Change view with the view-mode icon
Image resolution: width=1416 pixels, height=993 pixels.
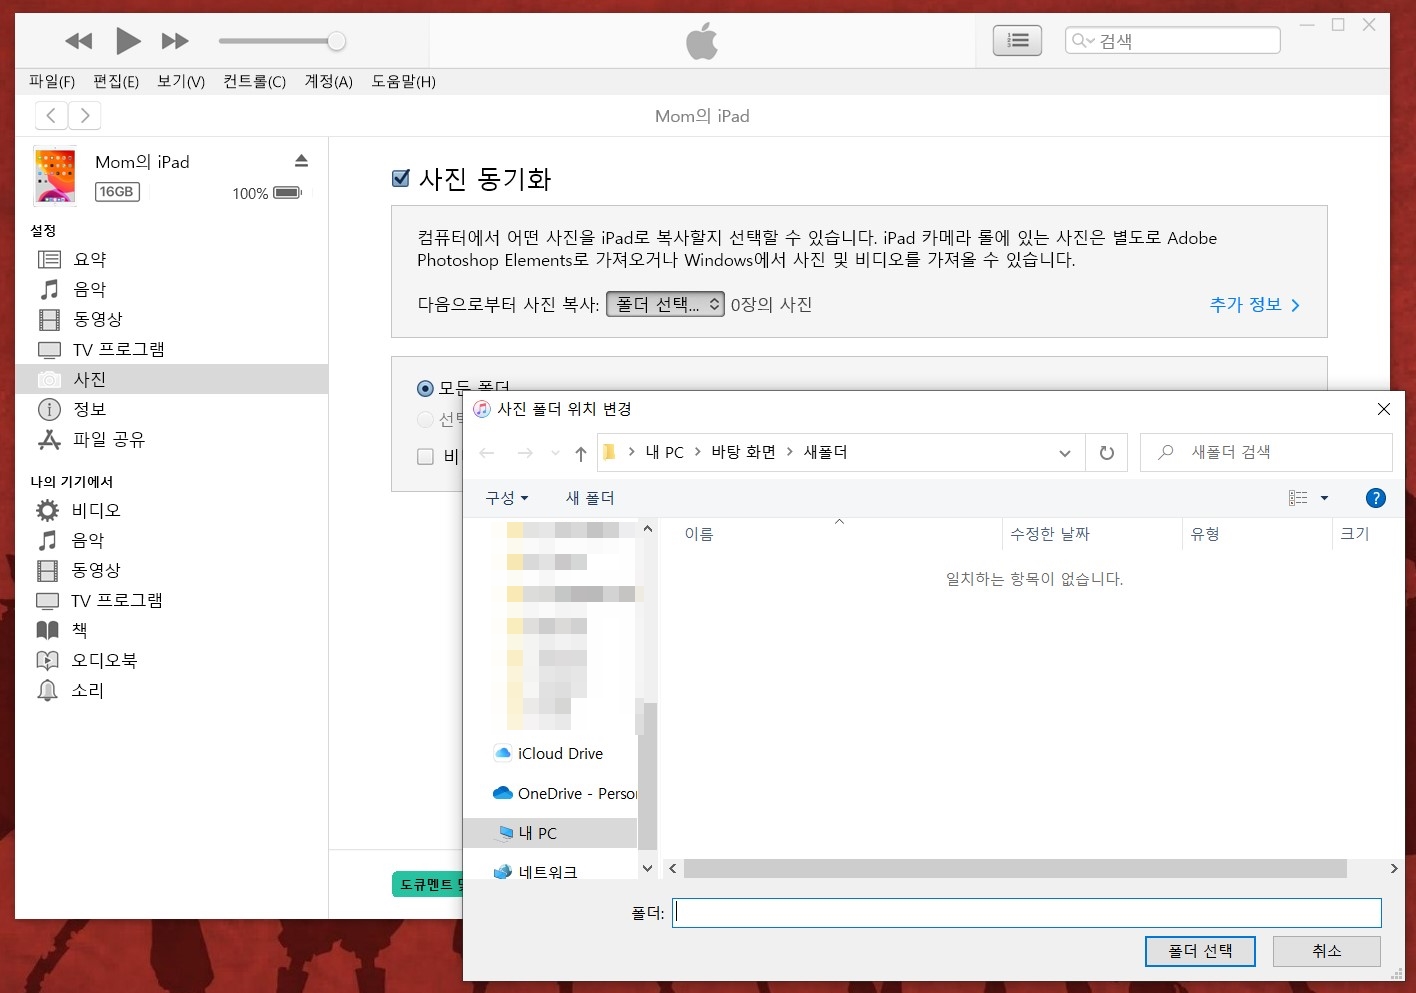pyautogui.click(x=1298, y=497)
